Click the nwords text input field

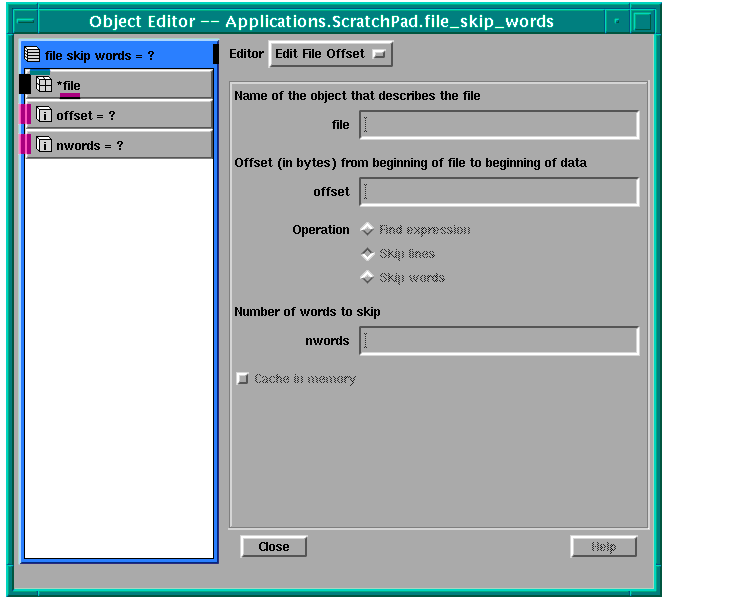pos(498,341)
